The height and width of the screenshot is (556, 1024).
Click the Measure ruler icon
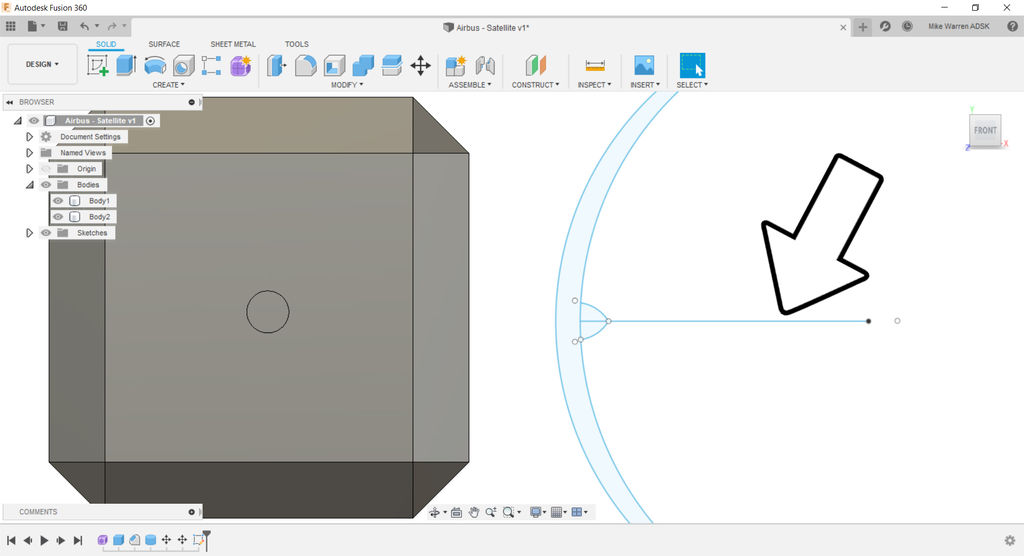point(595,65)
